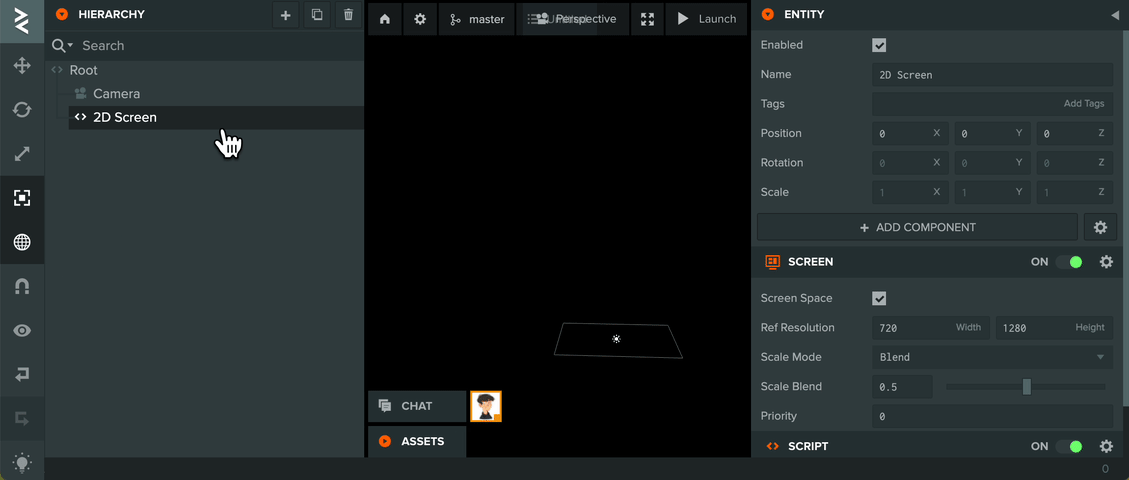The width and height of the screenshot is (1129, 480).
Task: Adjust the Scale Blend slider handle
Action: [x=1026, y=387]
